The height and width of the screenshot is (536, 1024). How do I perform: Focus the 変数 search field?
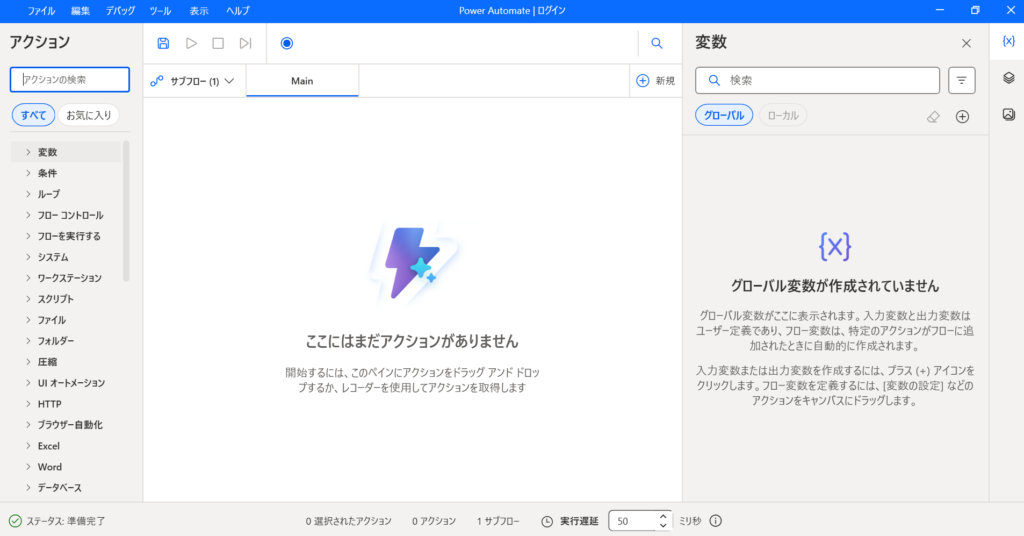click(817, 80)
